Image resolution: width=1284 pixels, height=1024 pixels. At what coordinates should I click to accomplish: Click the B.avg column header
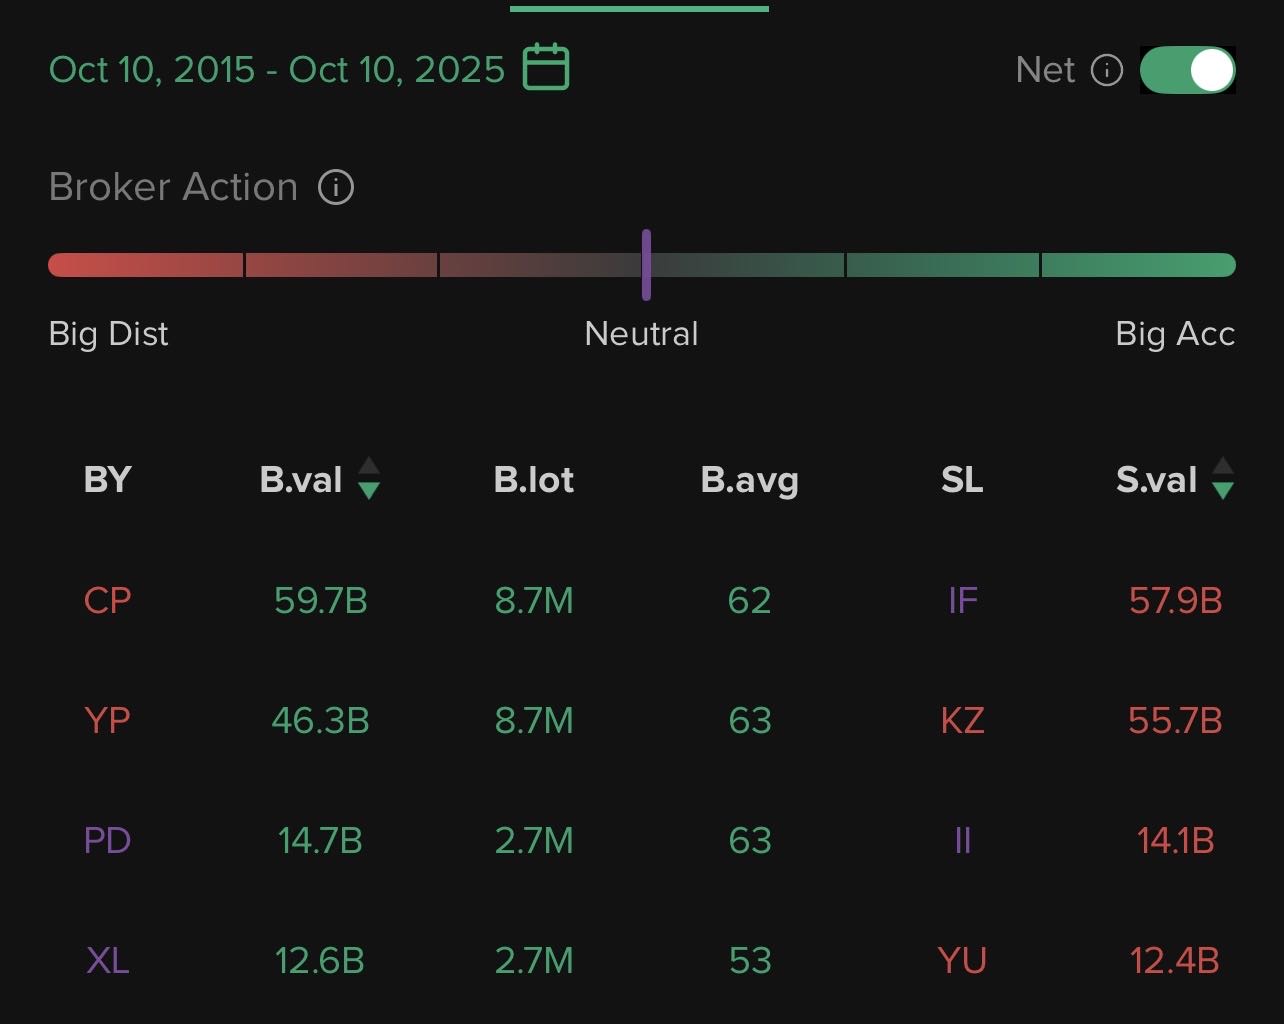749,480
